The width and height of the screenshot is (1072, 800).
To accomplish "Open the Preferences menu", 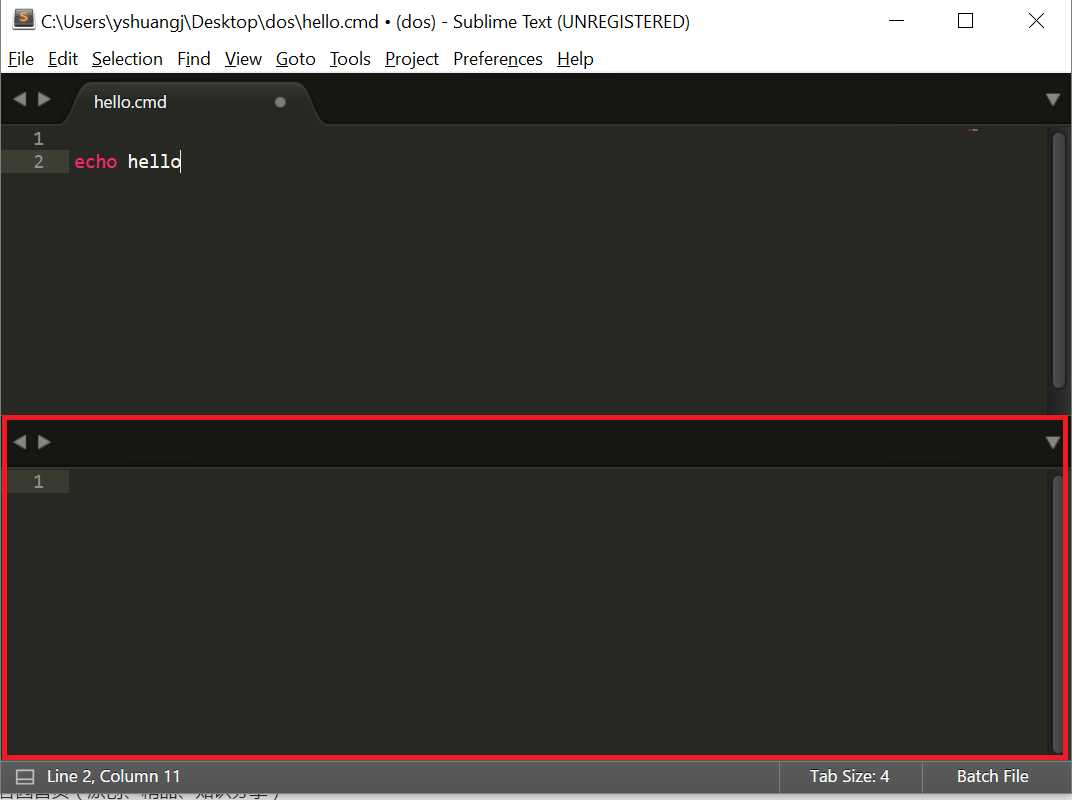I will [x=498, y=59].
